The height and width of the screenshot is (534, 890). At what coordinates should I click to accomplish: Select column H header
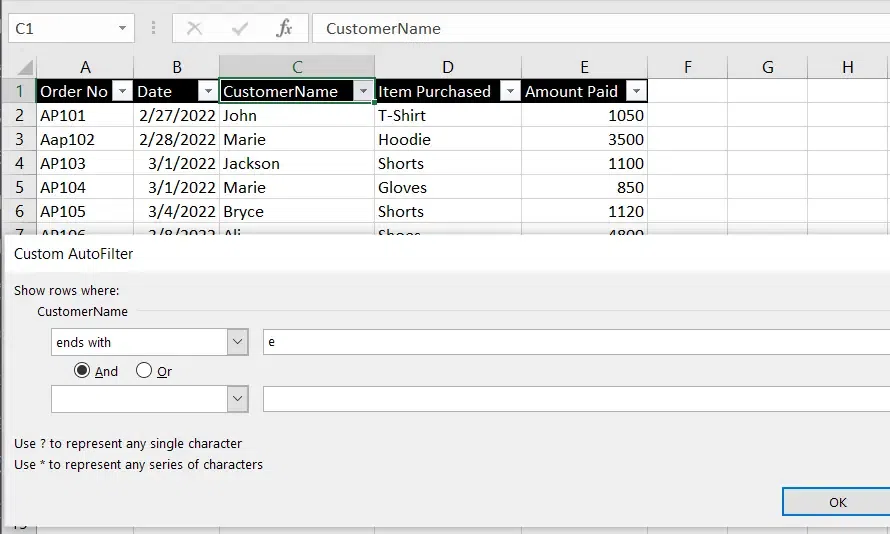[848, 68]
